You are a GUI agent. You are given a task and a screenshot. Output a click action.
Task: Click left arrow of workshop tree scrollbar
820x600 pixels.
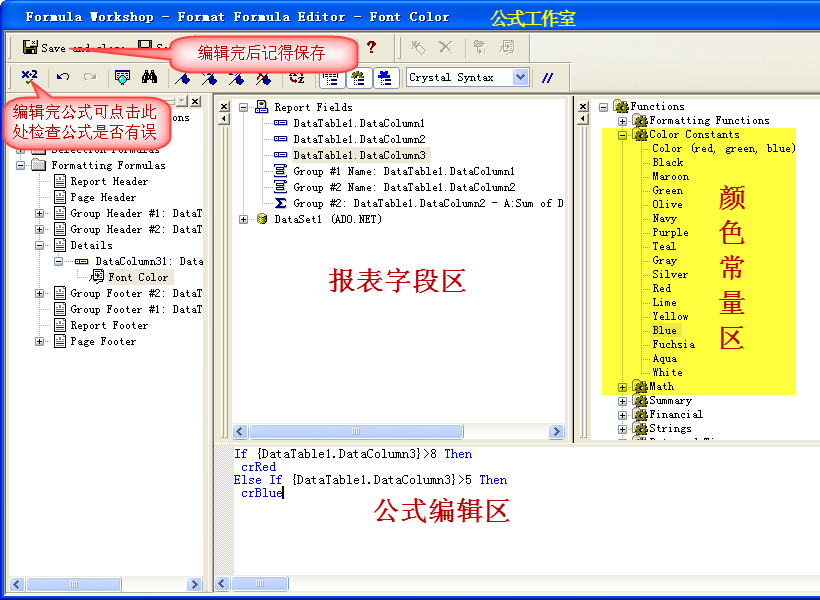(x=17, y=584)
